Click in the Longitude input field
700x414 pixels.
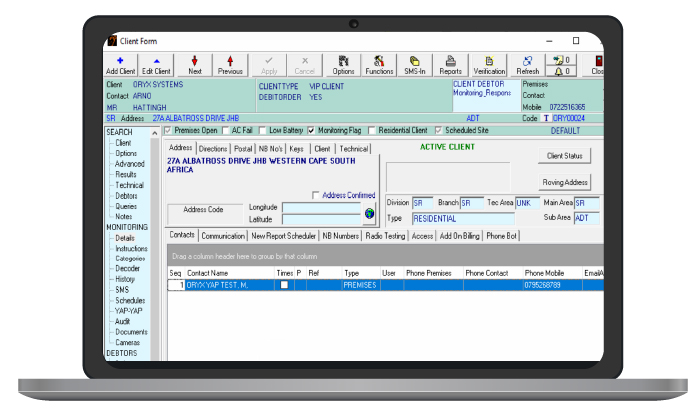pyautogui.click(x=321, y=208)
